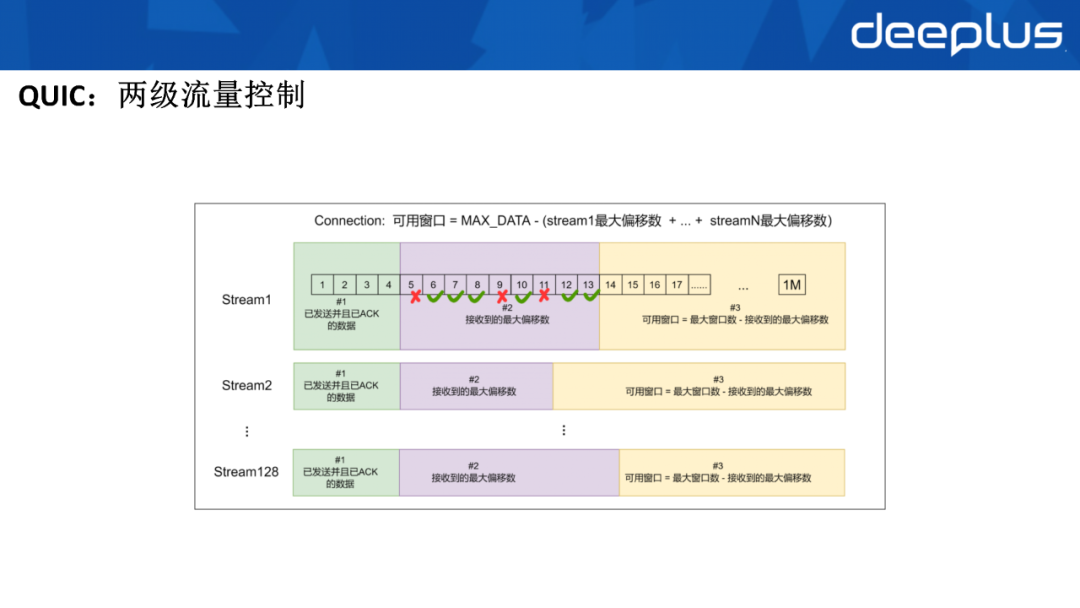Click the green check under packet 6
1080x608 pixels.
[x=435, y=297]
